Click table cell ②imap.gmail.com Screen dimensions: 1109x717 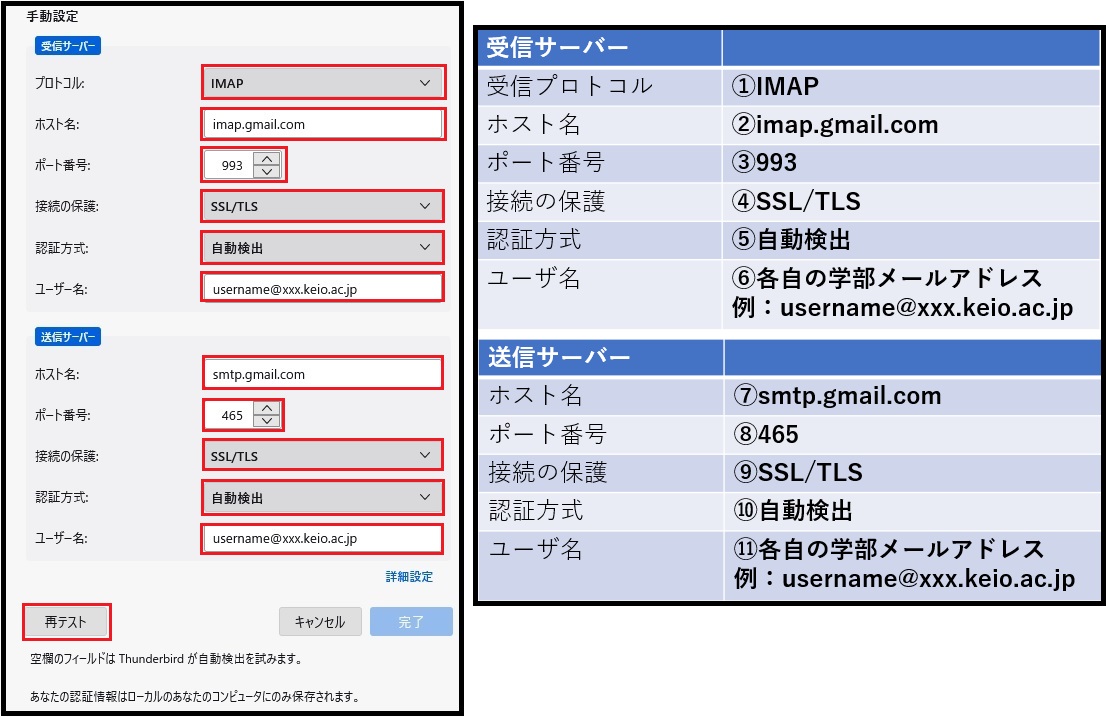pos(911,125)
